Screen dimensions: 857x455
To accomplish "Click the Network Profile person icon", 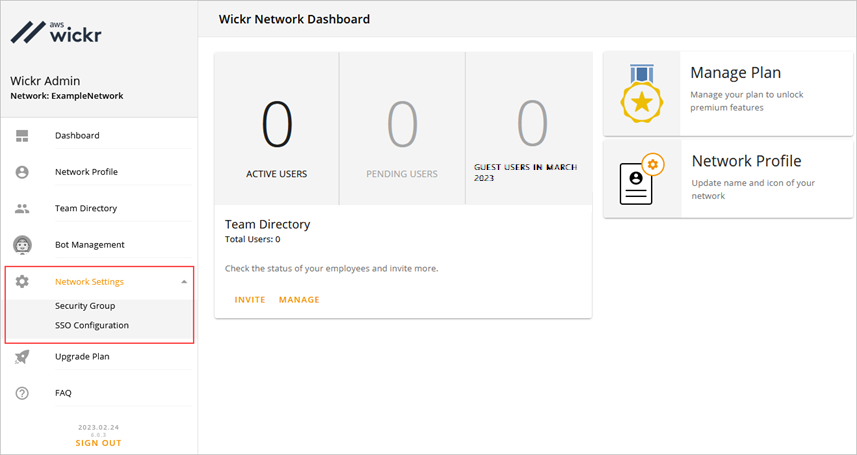I will 22,172.
